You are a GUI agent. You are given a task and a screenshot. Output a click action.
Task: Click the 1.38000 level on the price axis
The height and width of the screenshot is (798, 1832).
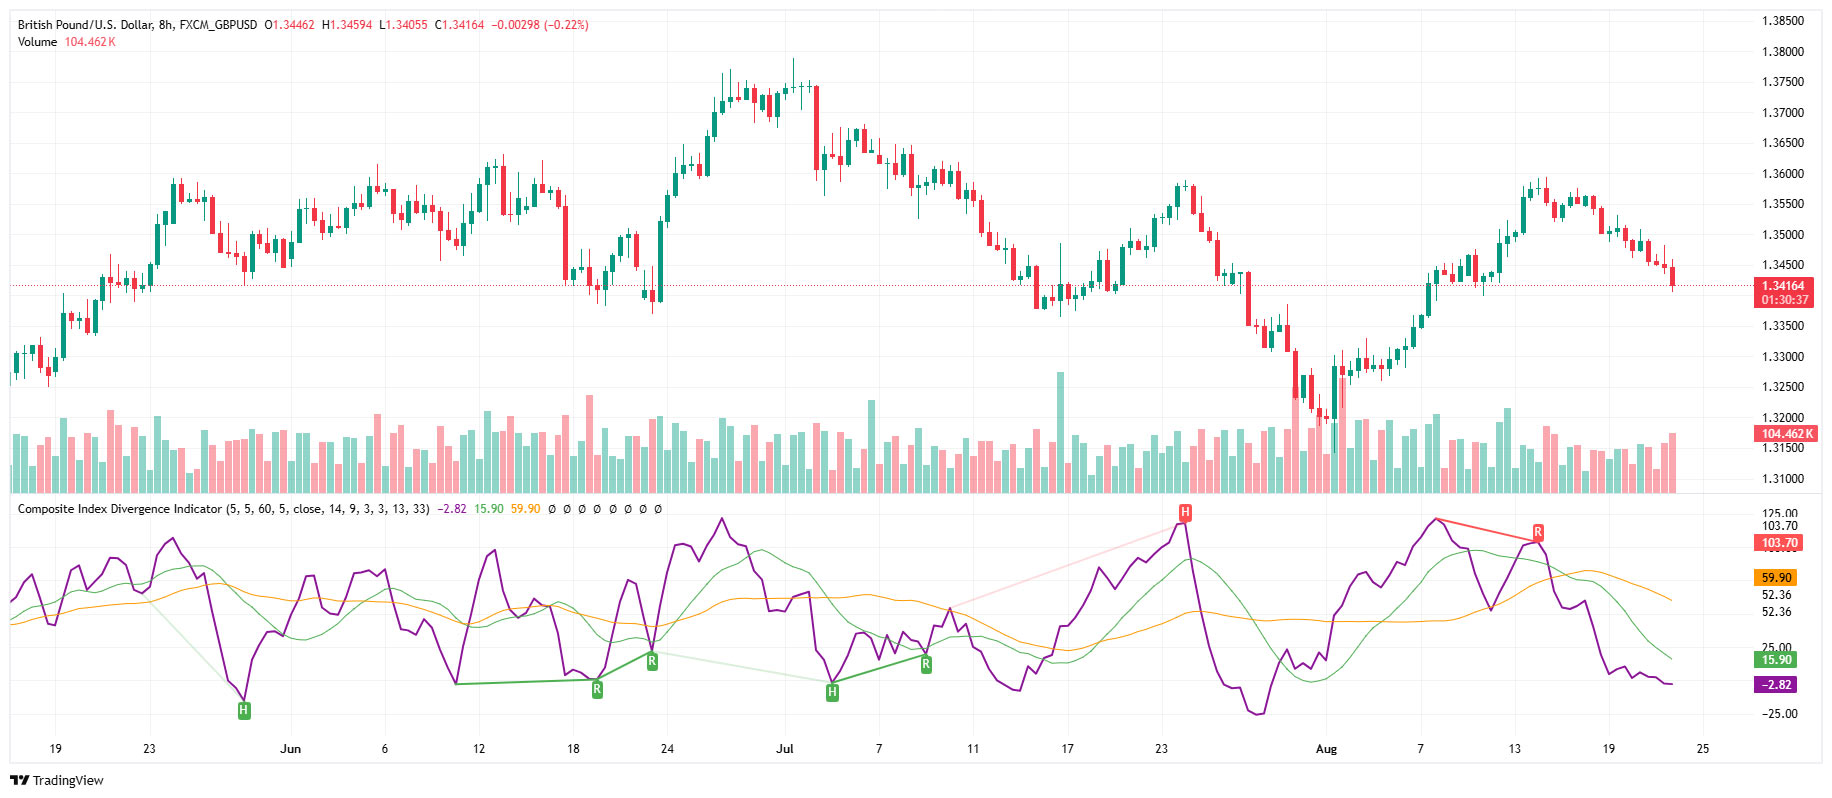pyautogui.click(x=1782, y=52)
